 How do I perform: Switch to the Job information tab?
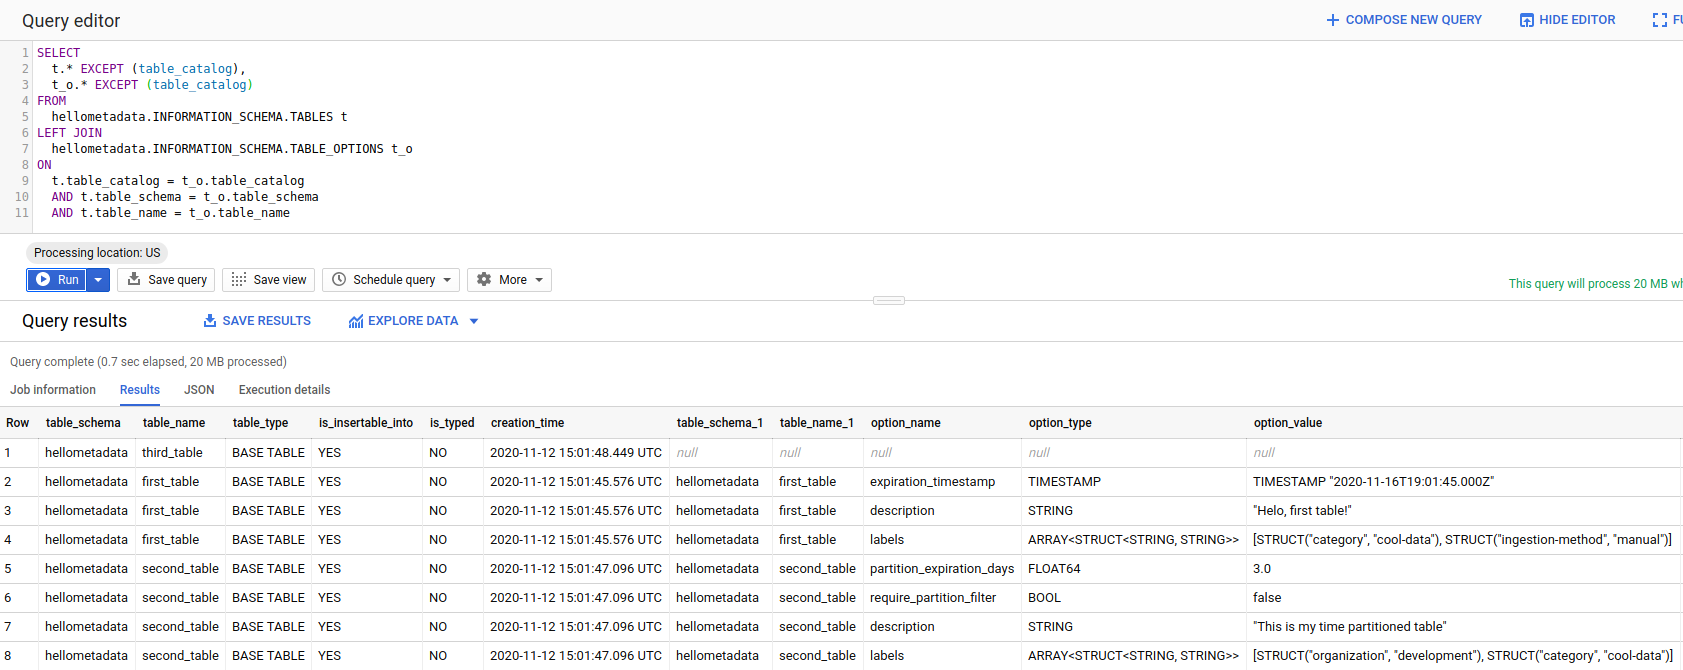tap(53, 390)
